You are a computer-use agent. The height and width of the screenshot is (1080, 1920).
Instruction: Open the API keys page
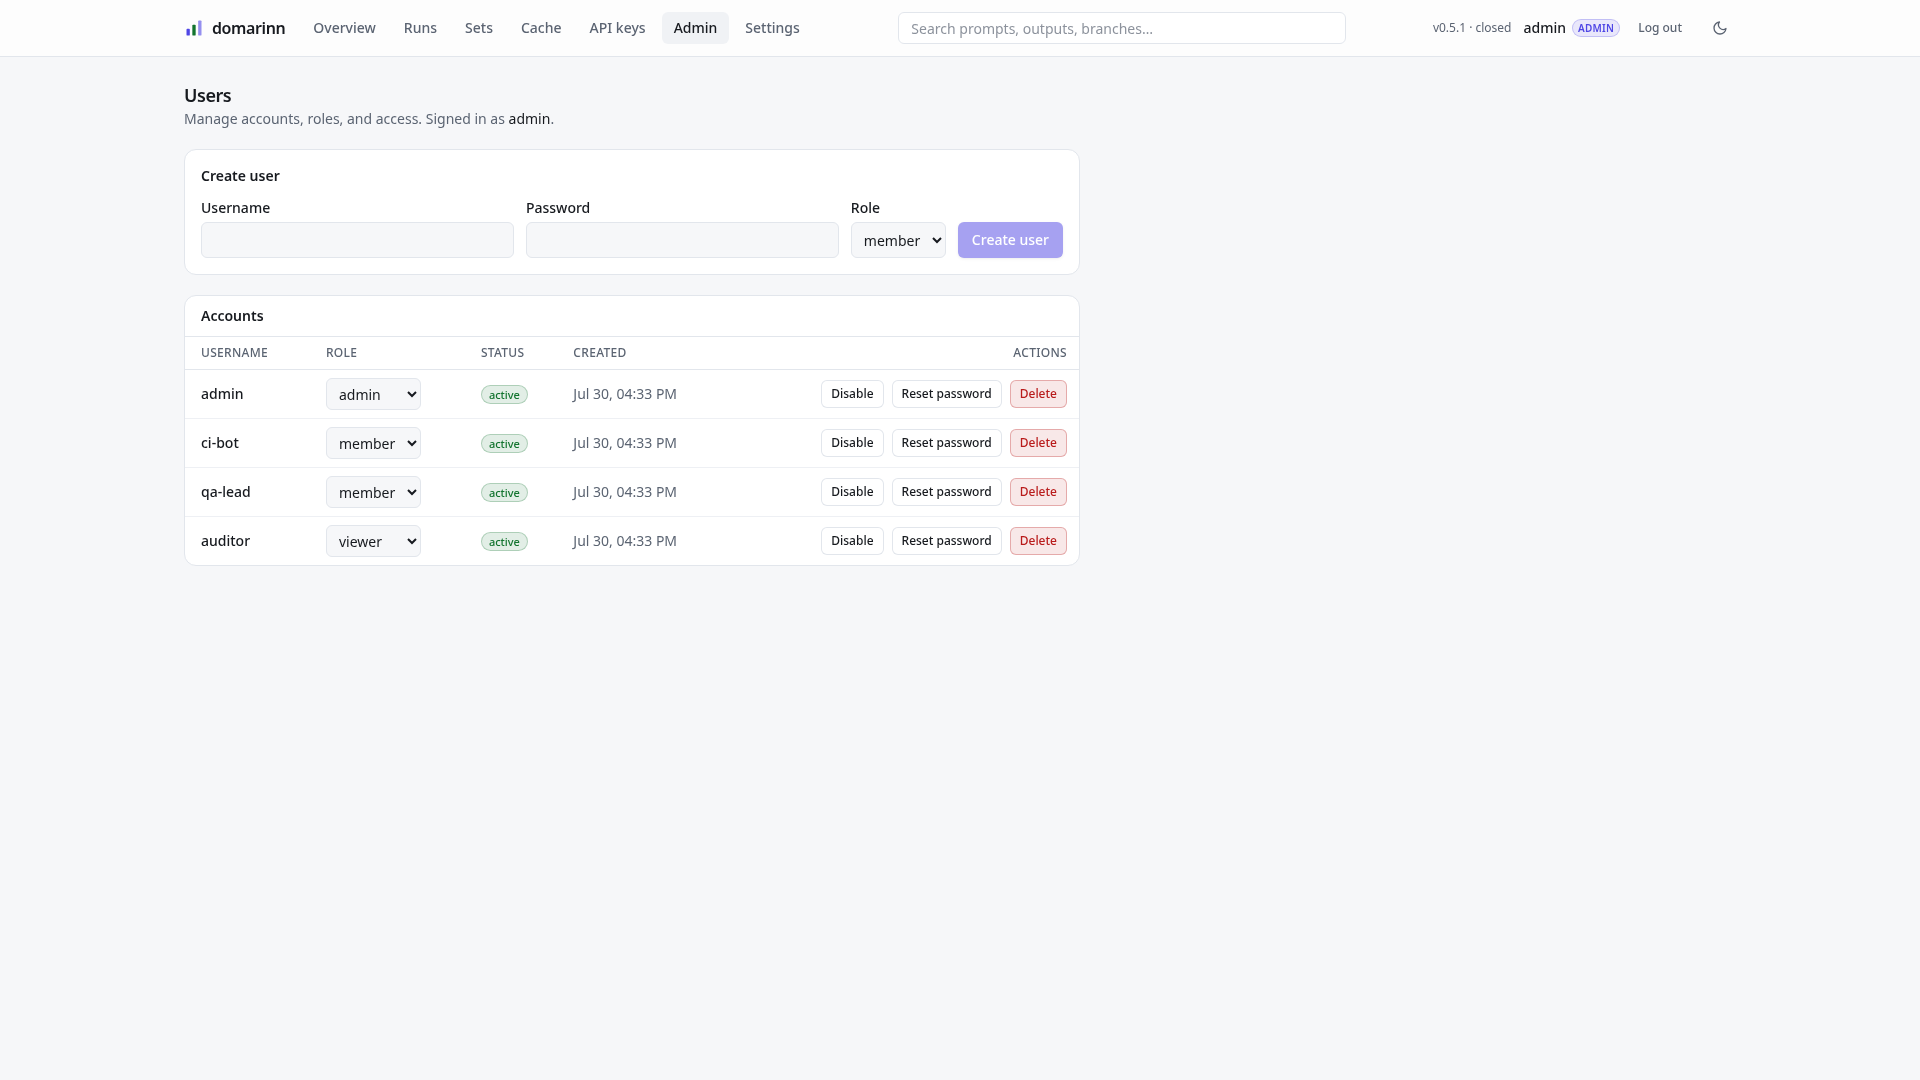click(617, 28)
